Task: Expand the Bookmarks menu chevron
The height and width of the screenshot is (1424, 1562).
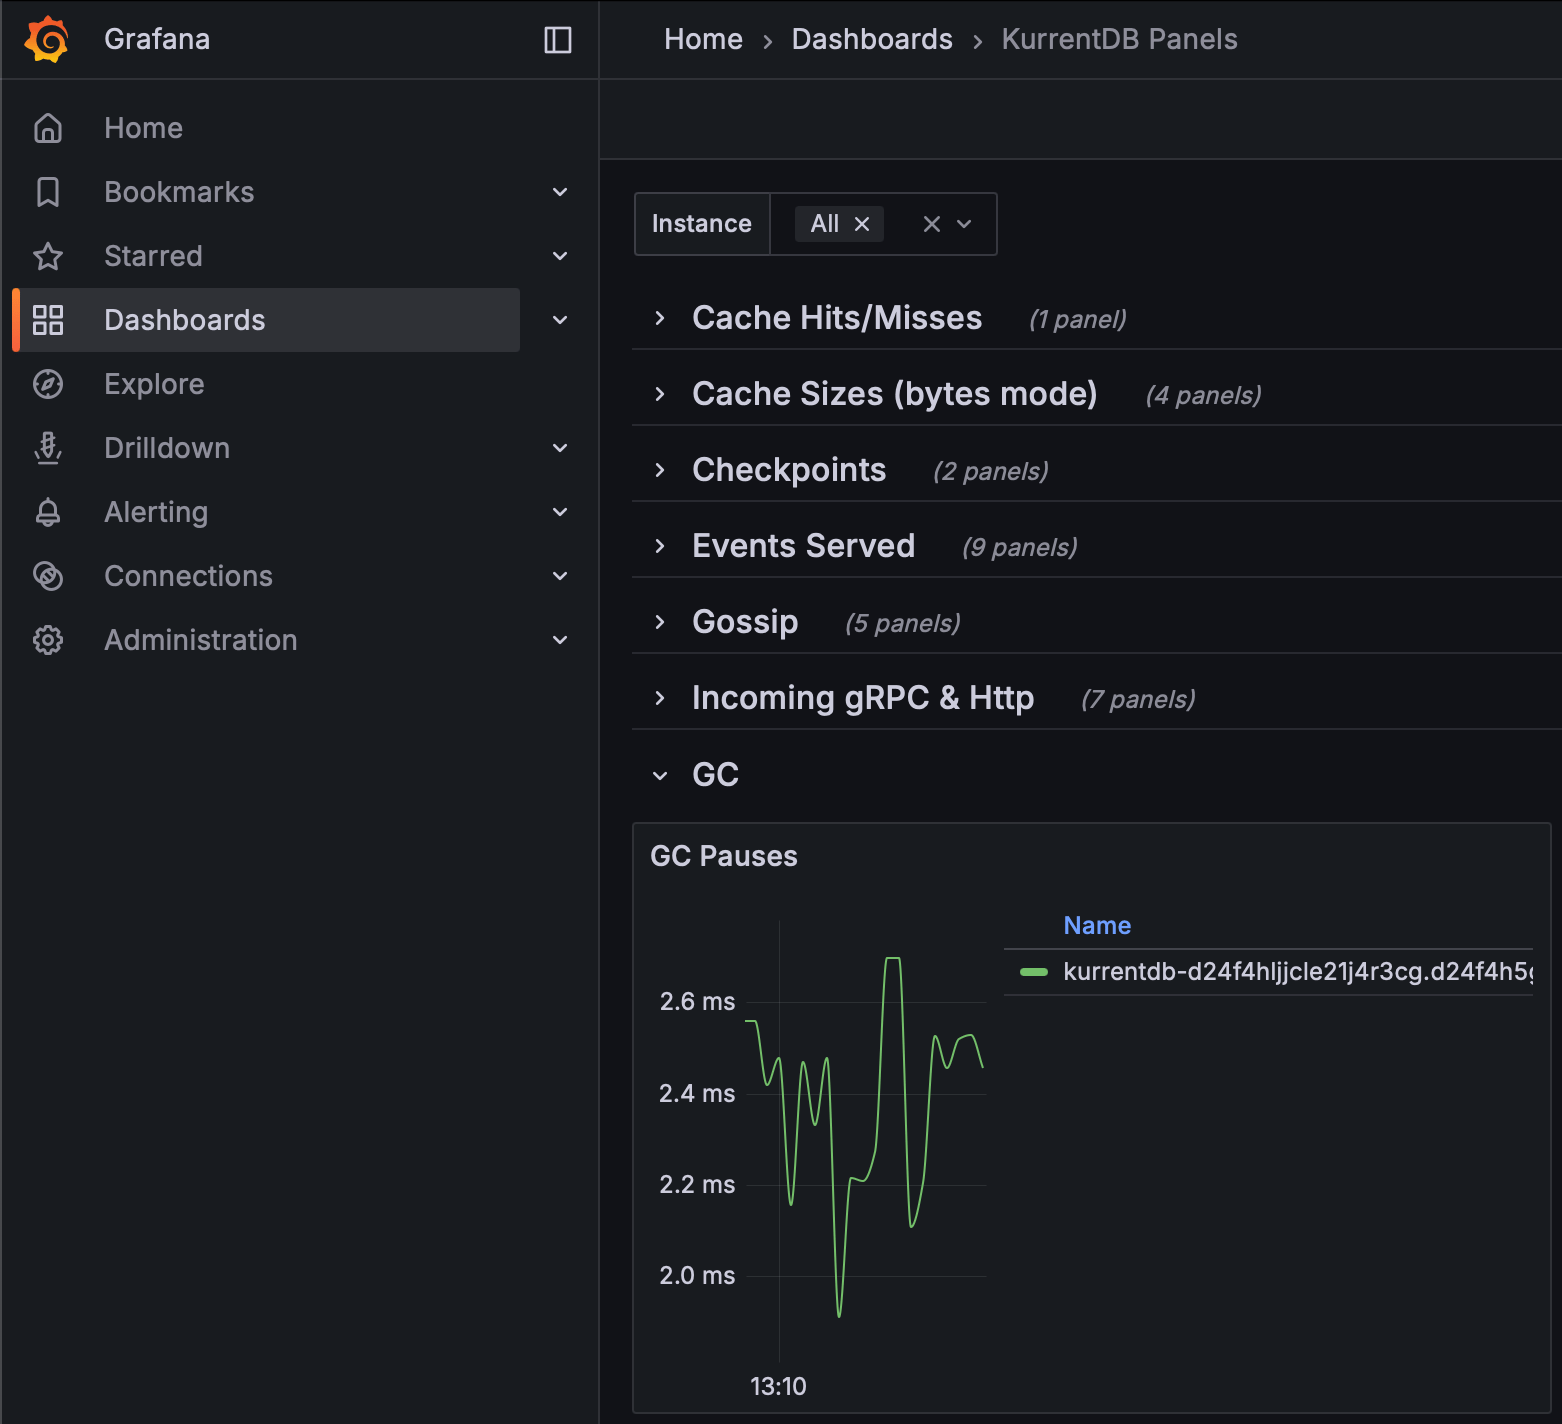Action: (x=560, y=192)
